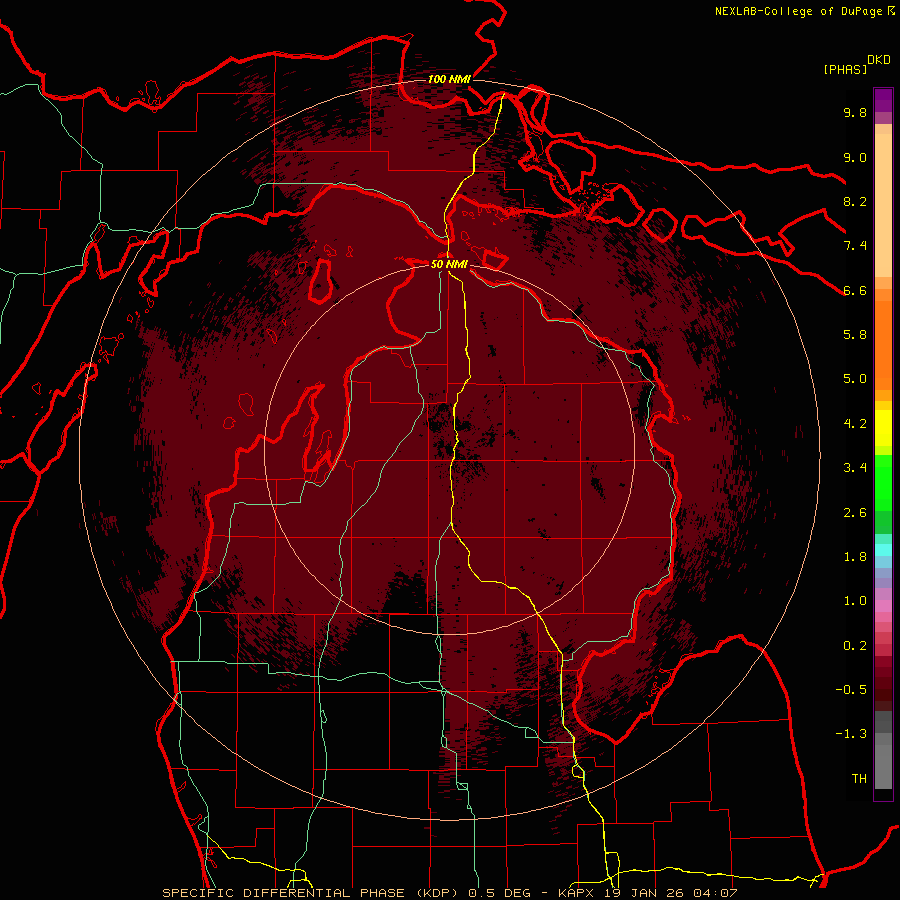The image size is (900, 900).
Task: Click the 100 NMI range ring label
Action: tap(449, 79)
